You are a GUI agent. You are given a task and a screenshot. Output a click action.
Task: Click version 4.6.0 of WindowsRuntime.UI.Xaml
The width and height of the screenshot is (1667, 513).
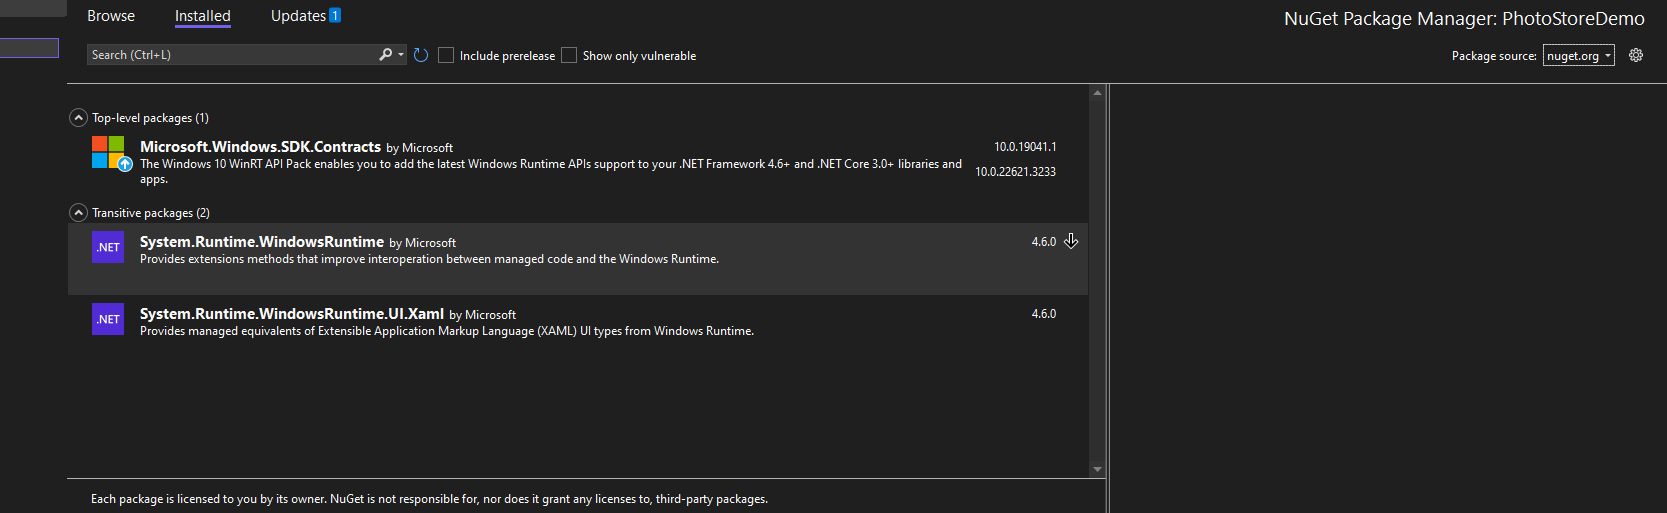(x=1044, y=314)
